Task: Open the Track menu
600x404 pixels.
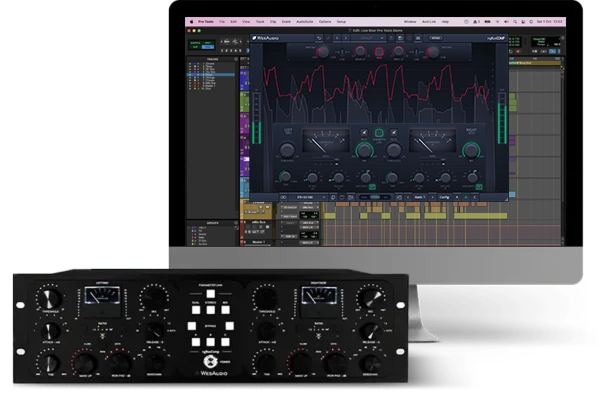Action: pyautogui.click(x=260, y=22)
